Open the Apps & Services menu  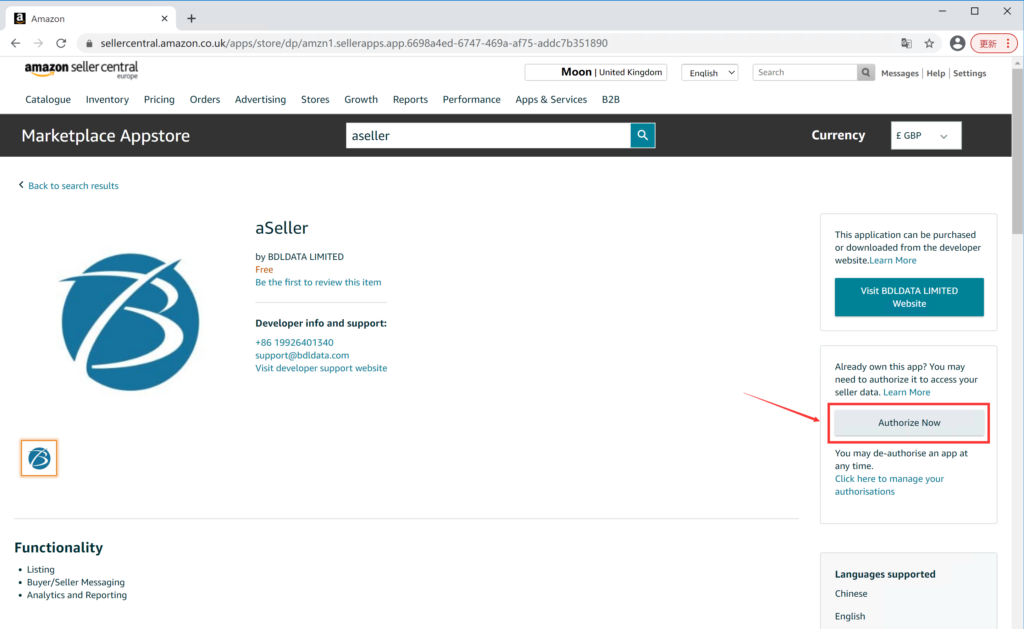click(x=551, y=99)
